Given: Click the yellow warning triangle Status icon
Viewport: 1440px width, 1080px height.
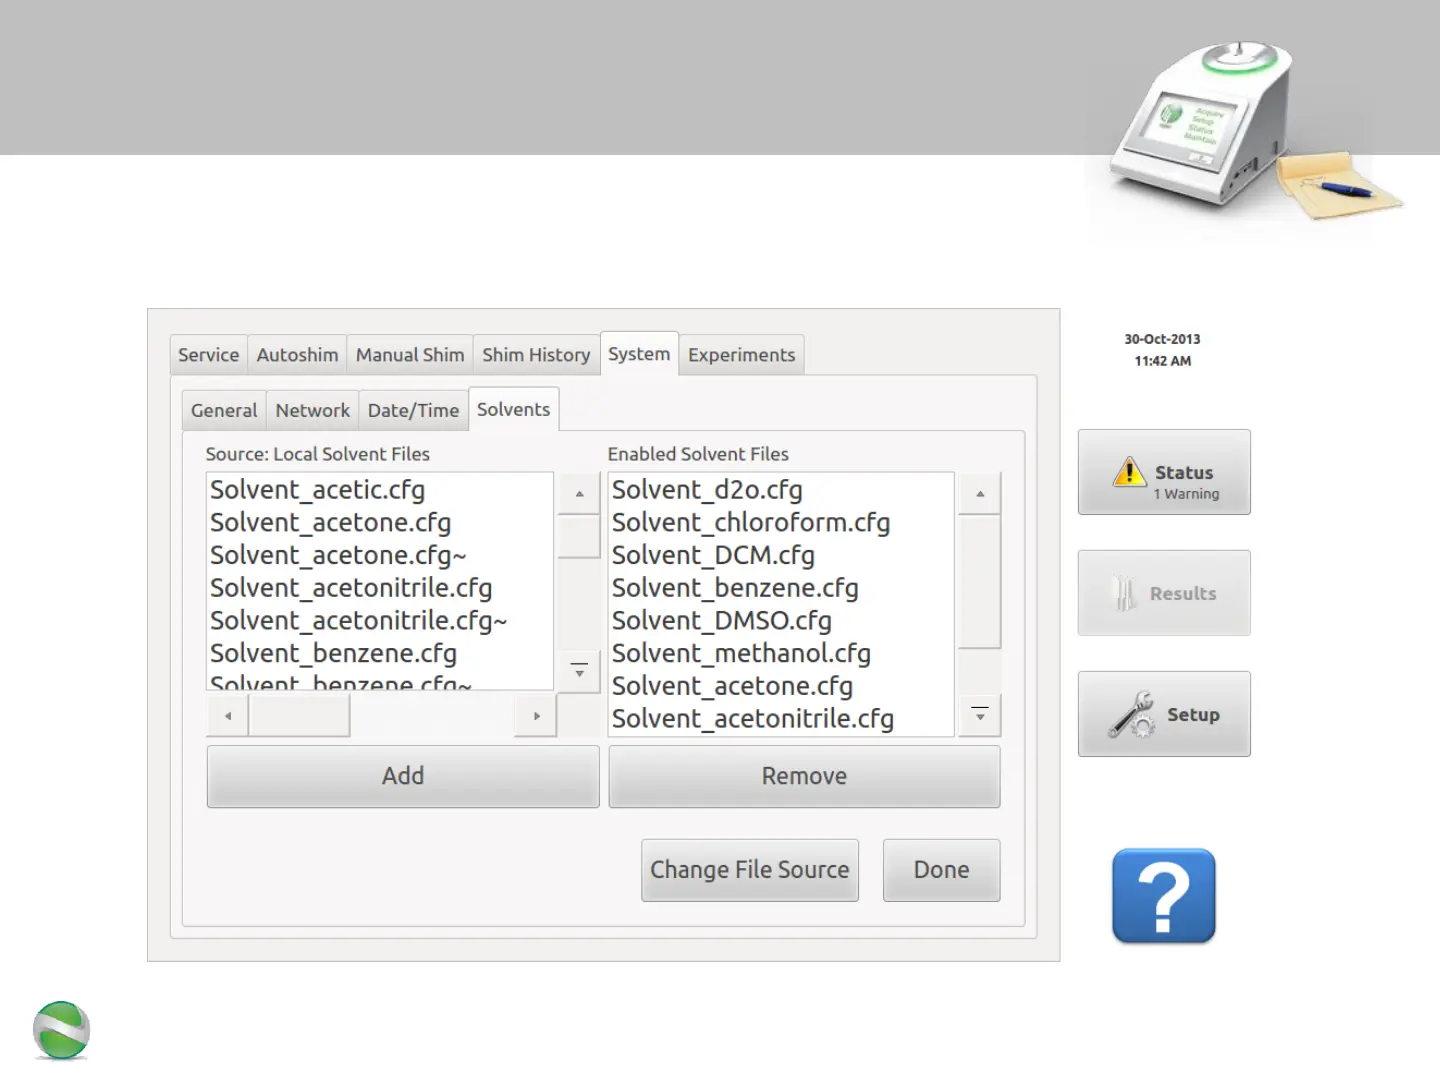Looking at the screenshot, I should (1129, 471).
